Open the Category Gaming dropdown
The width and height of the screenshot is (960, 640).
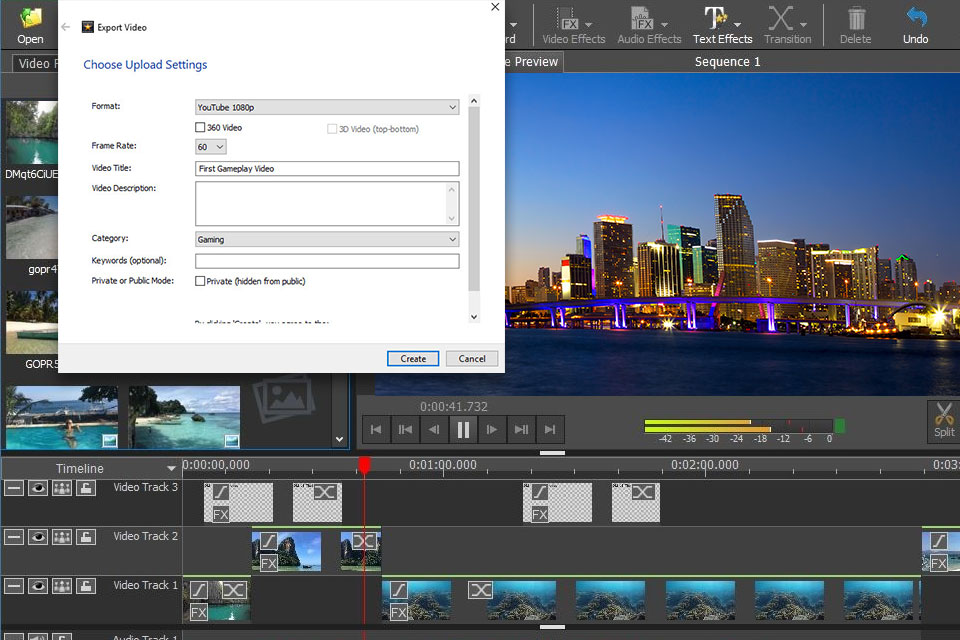point(326,240)
